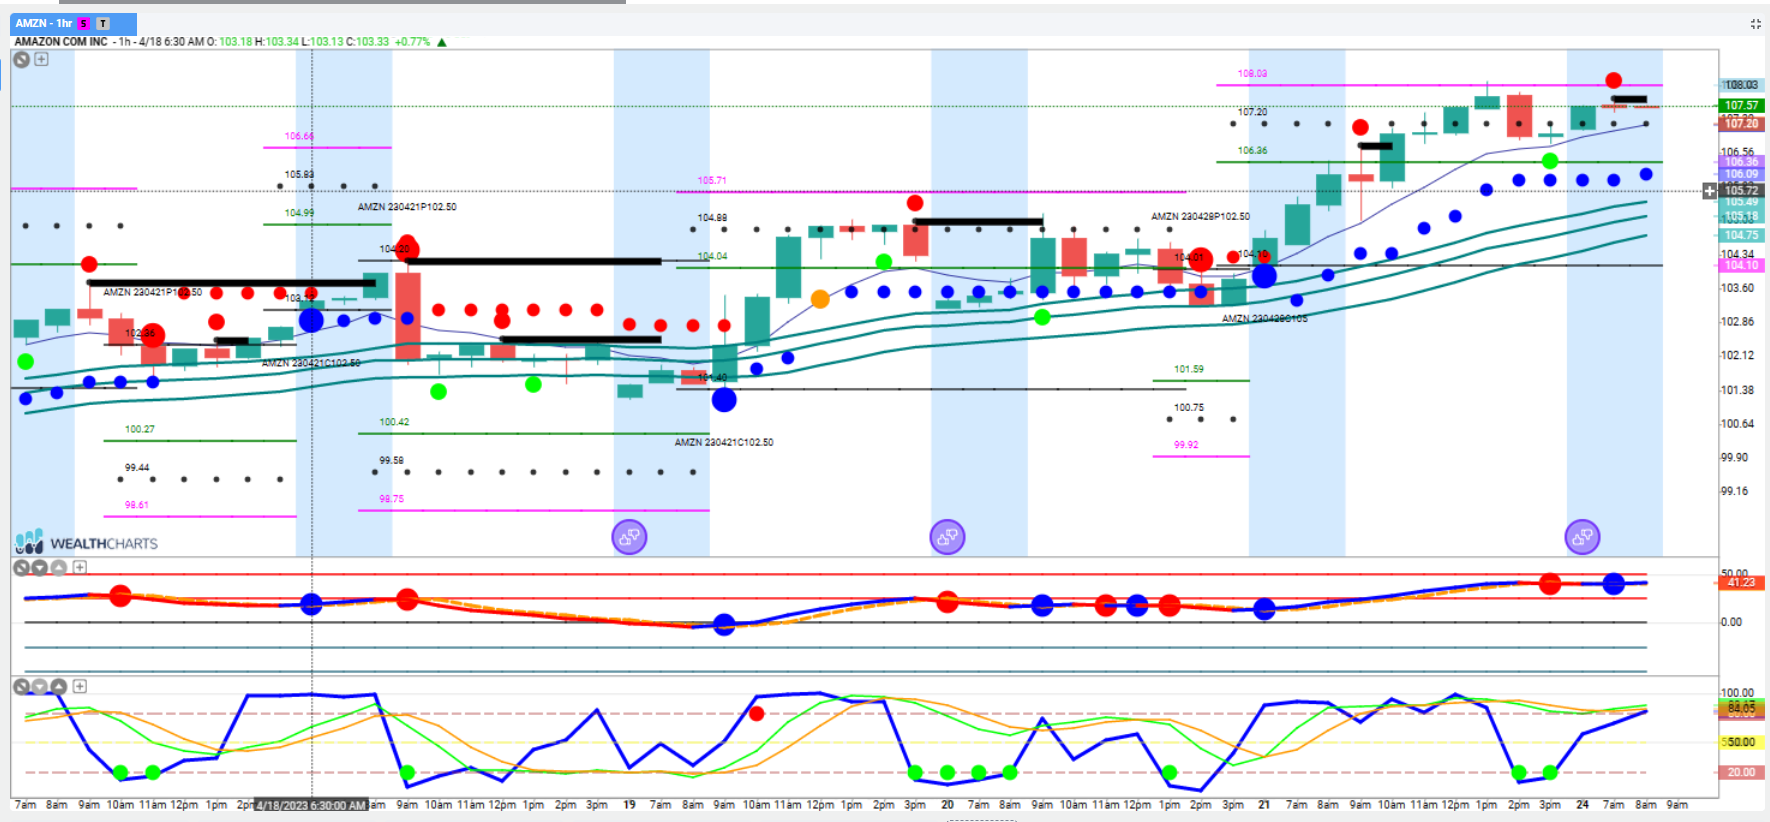
Task: Move the bottom stochastic panel up
Action: (59, 687)
